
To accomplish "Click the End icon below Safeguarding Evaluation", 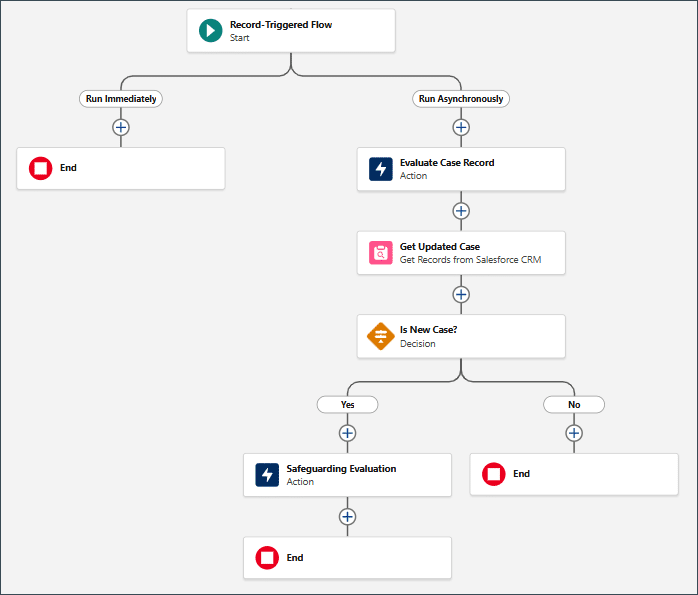I will coord(267,558).
